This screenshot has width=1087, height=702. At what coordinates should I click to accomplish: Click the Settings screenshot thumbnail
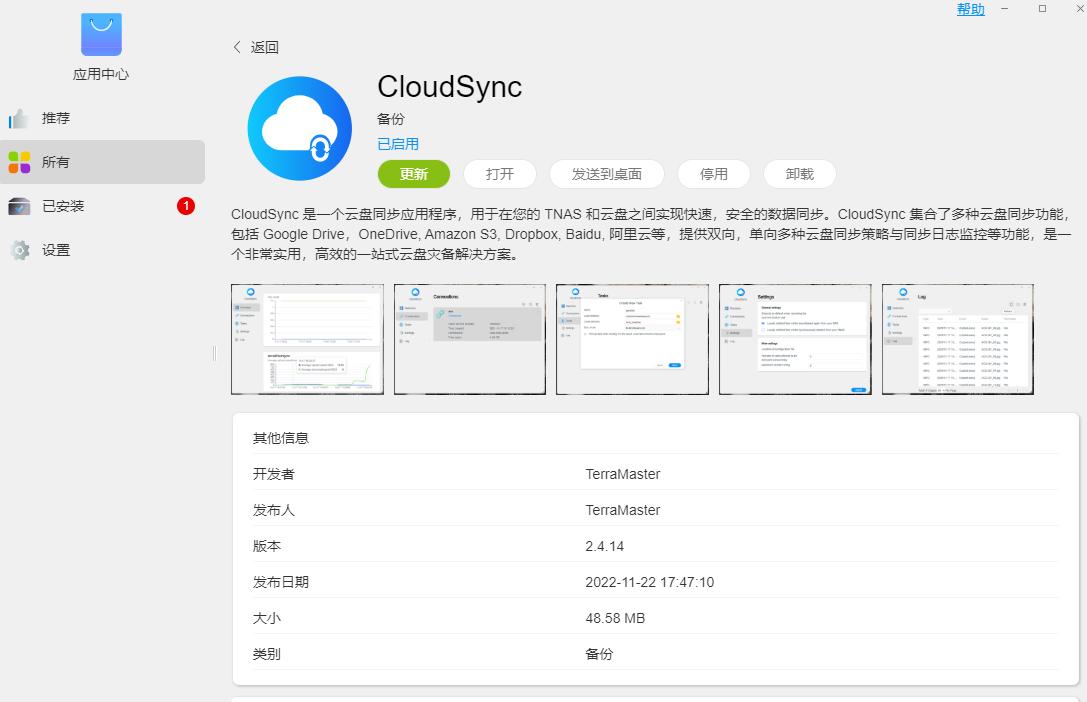pyautogui.click(x=794, y=338)
